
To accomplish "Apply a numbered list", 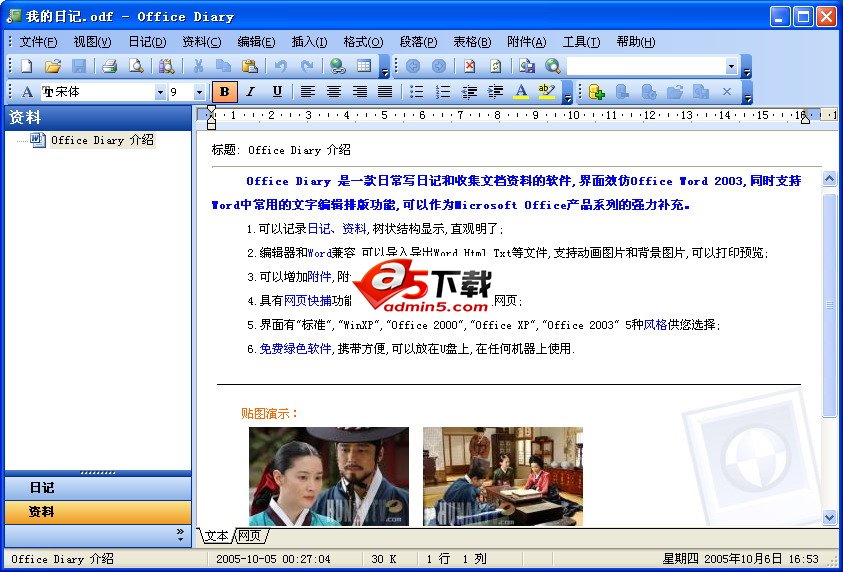I will pyautogui.click(x=443, y=92).
